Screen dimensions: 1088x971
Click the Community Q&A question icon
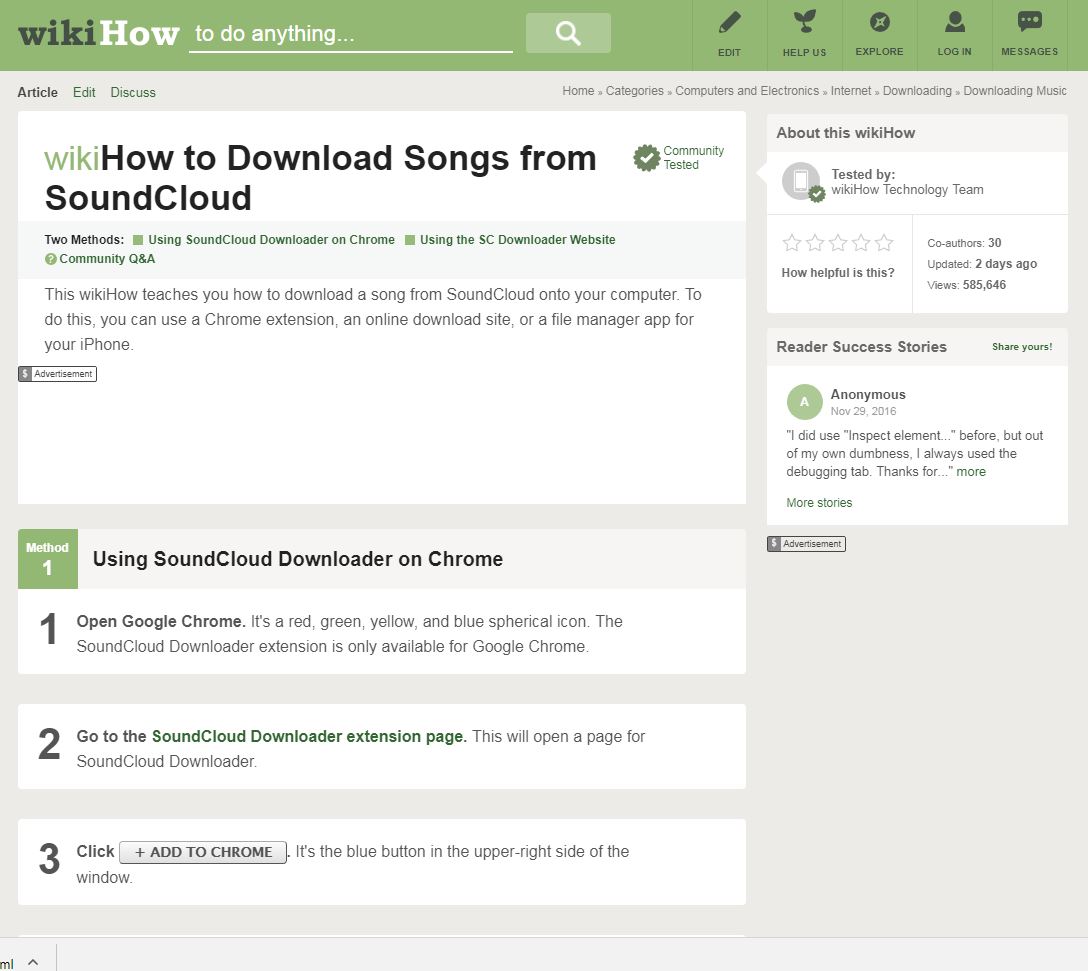51,259
